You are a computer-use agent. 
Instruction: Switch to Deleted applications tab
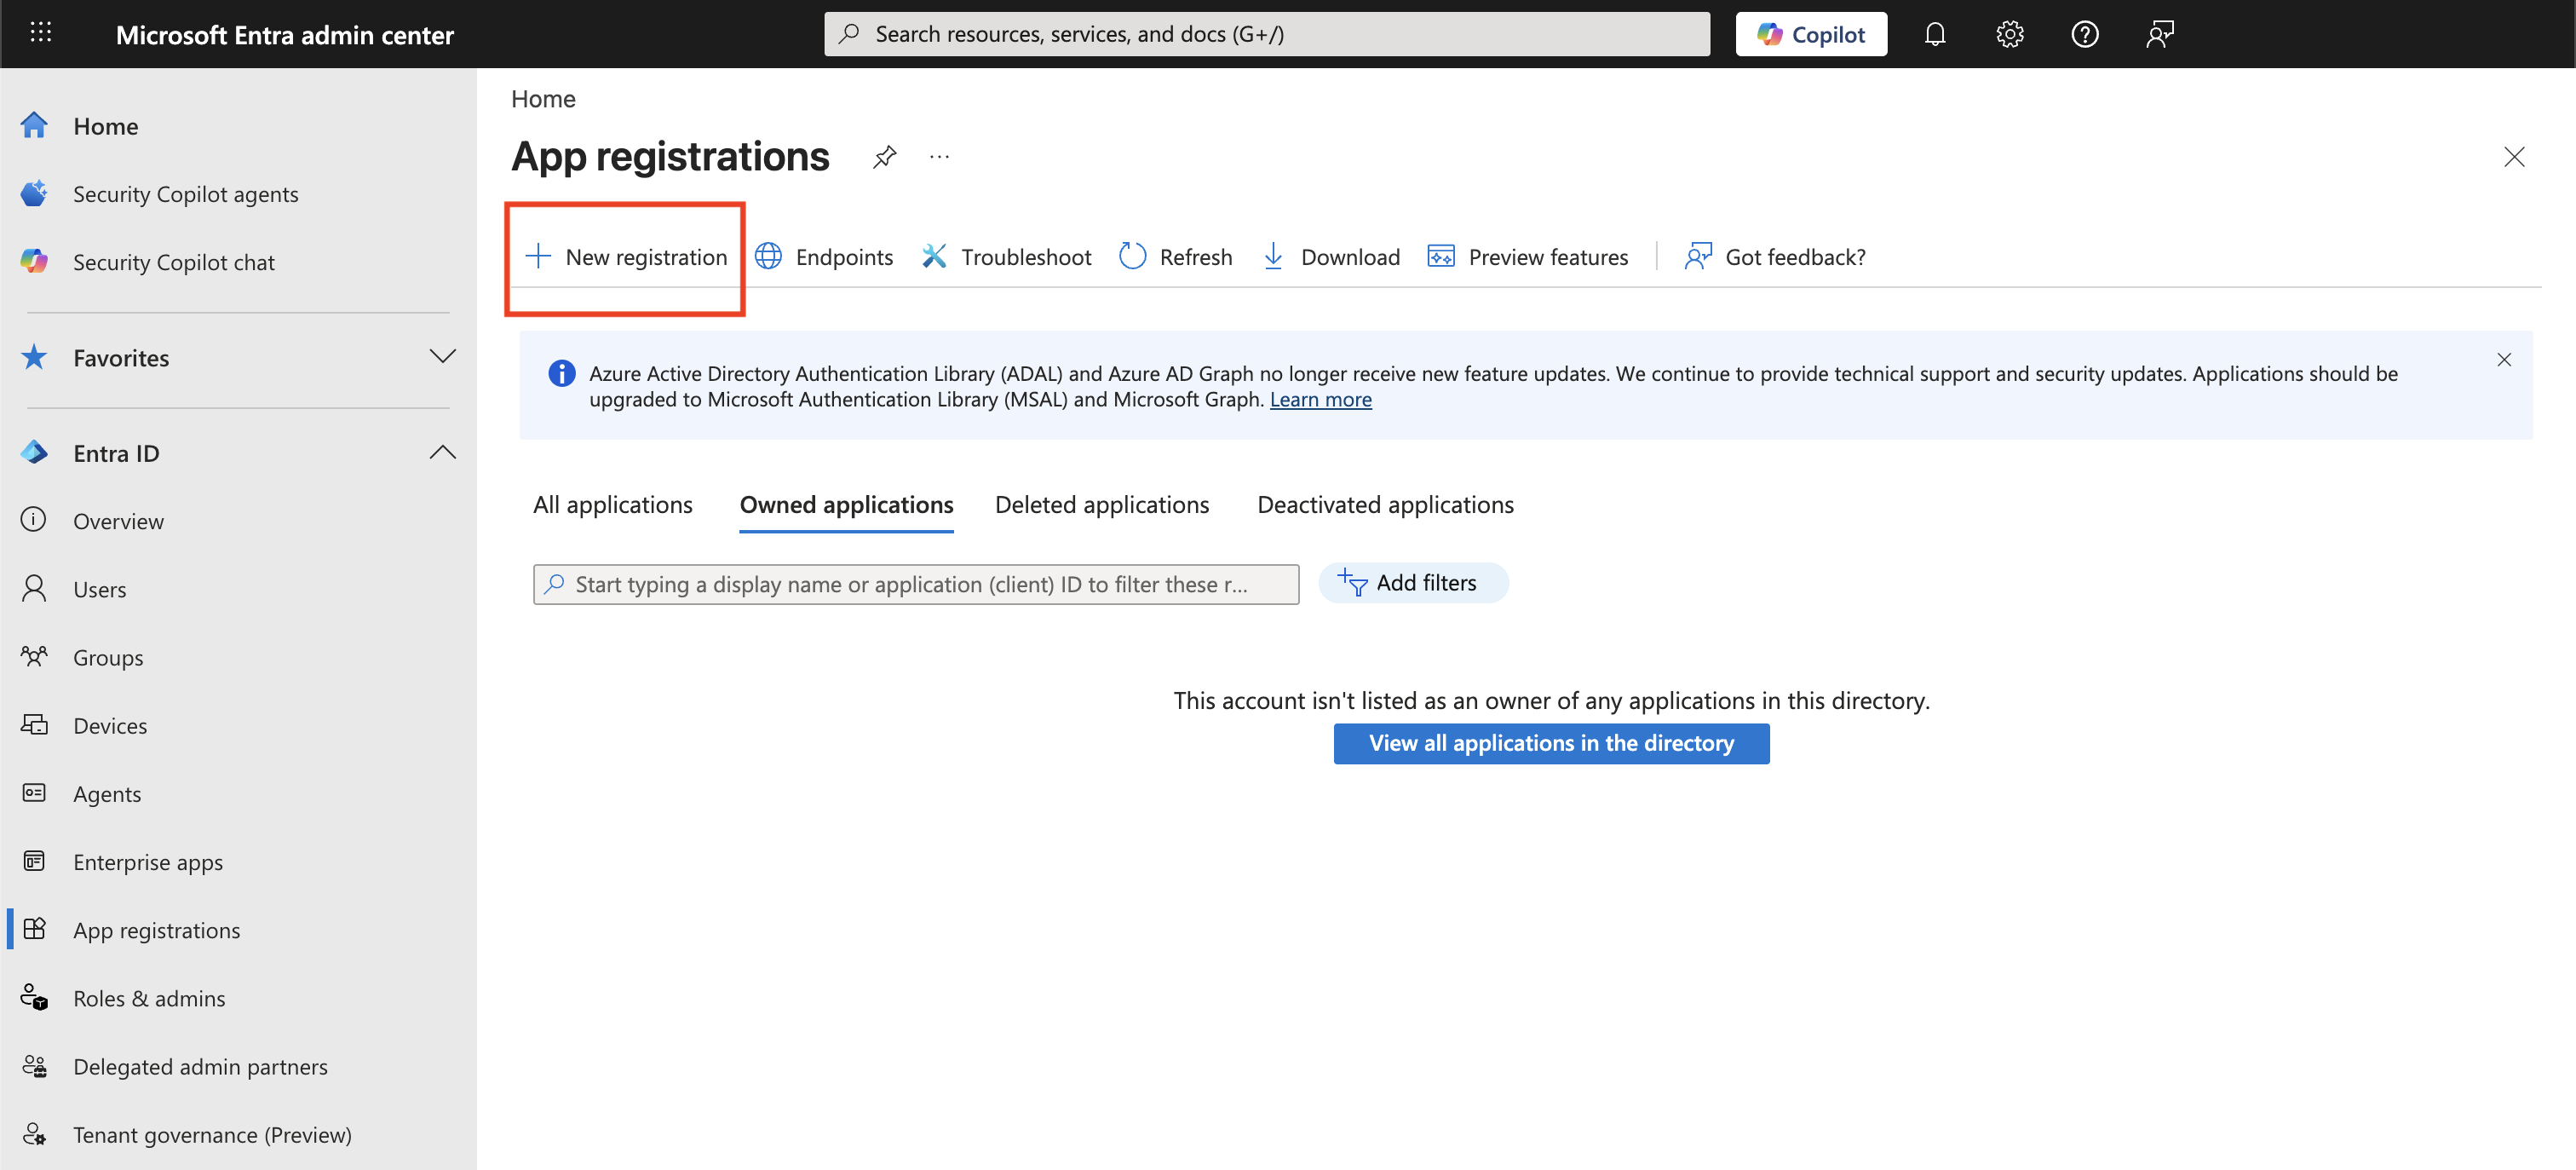[1102, 505]
